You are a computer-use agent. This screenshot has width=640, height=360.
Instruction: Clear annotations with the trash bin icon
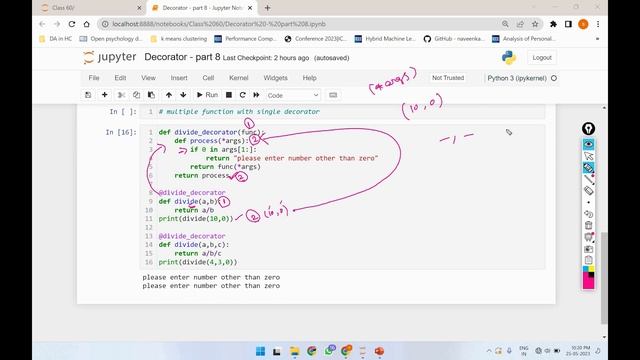(588, 225)
